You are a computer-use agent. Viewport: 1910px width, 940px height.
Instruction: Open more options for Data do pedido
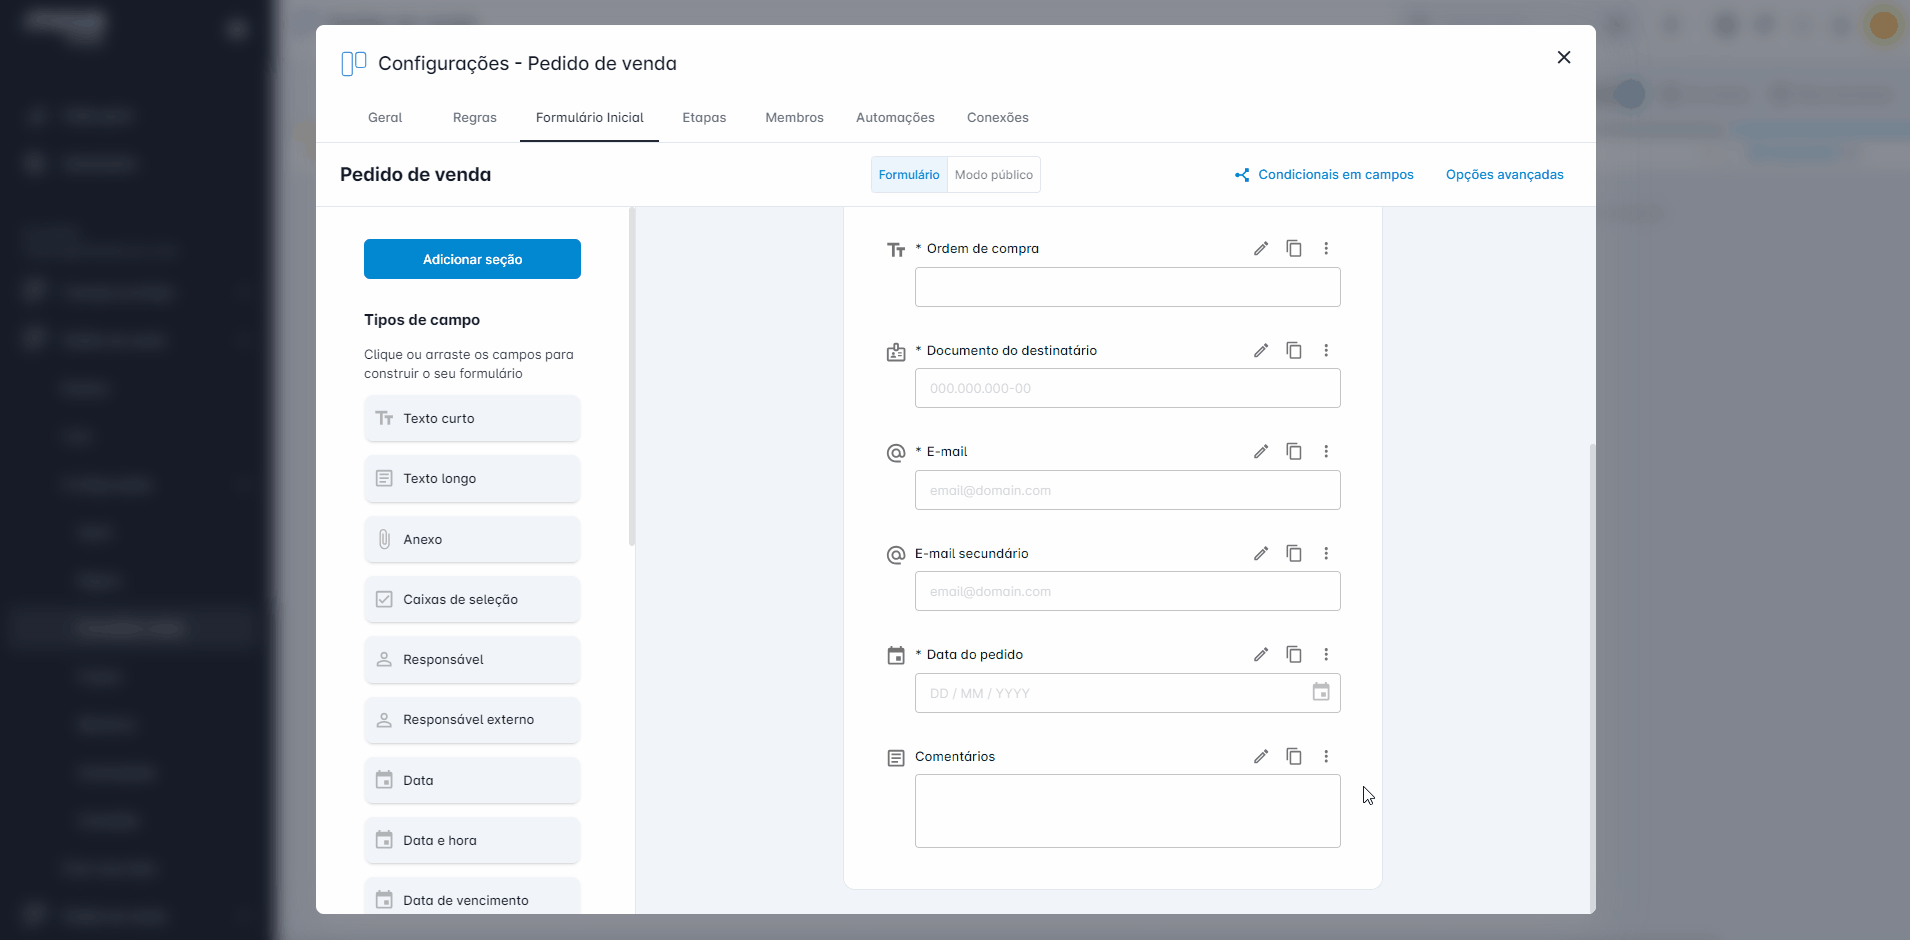(1326, 654)
